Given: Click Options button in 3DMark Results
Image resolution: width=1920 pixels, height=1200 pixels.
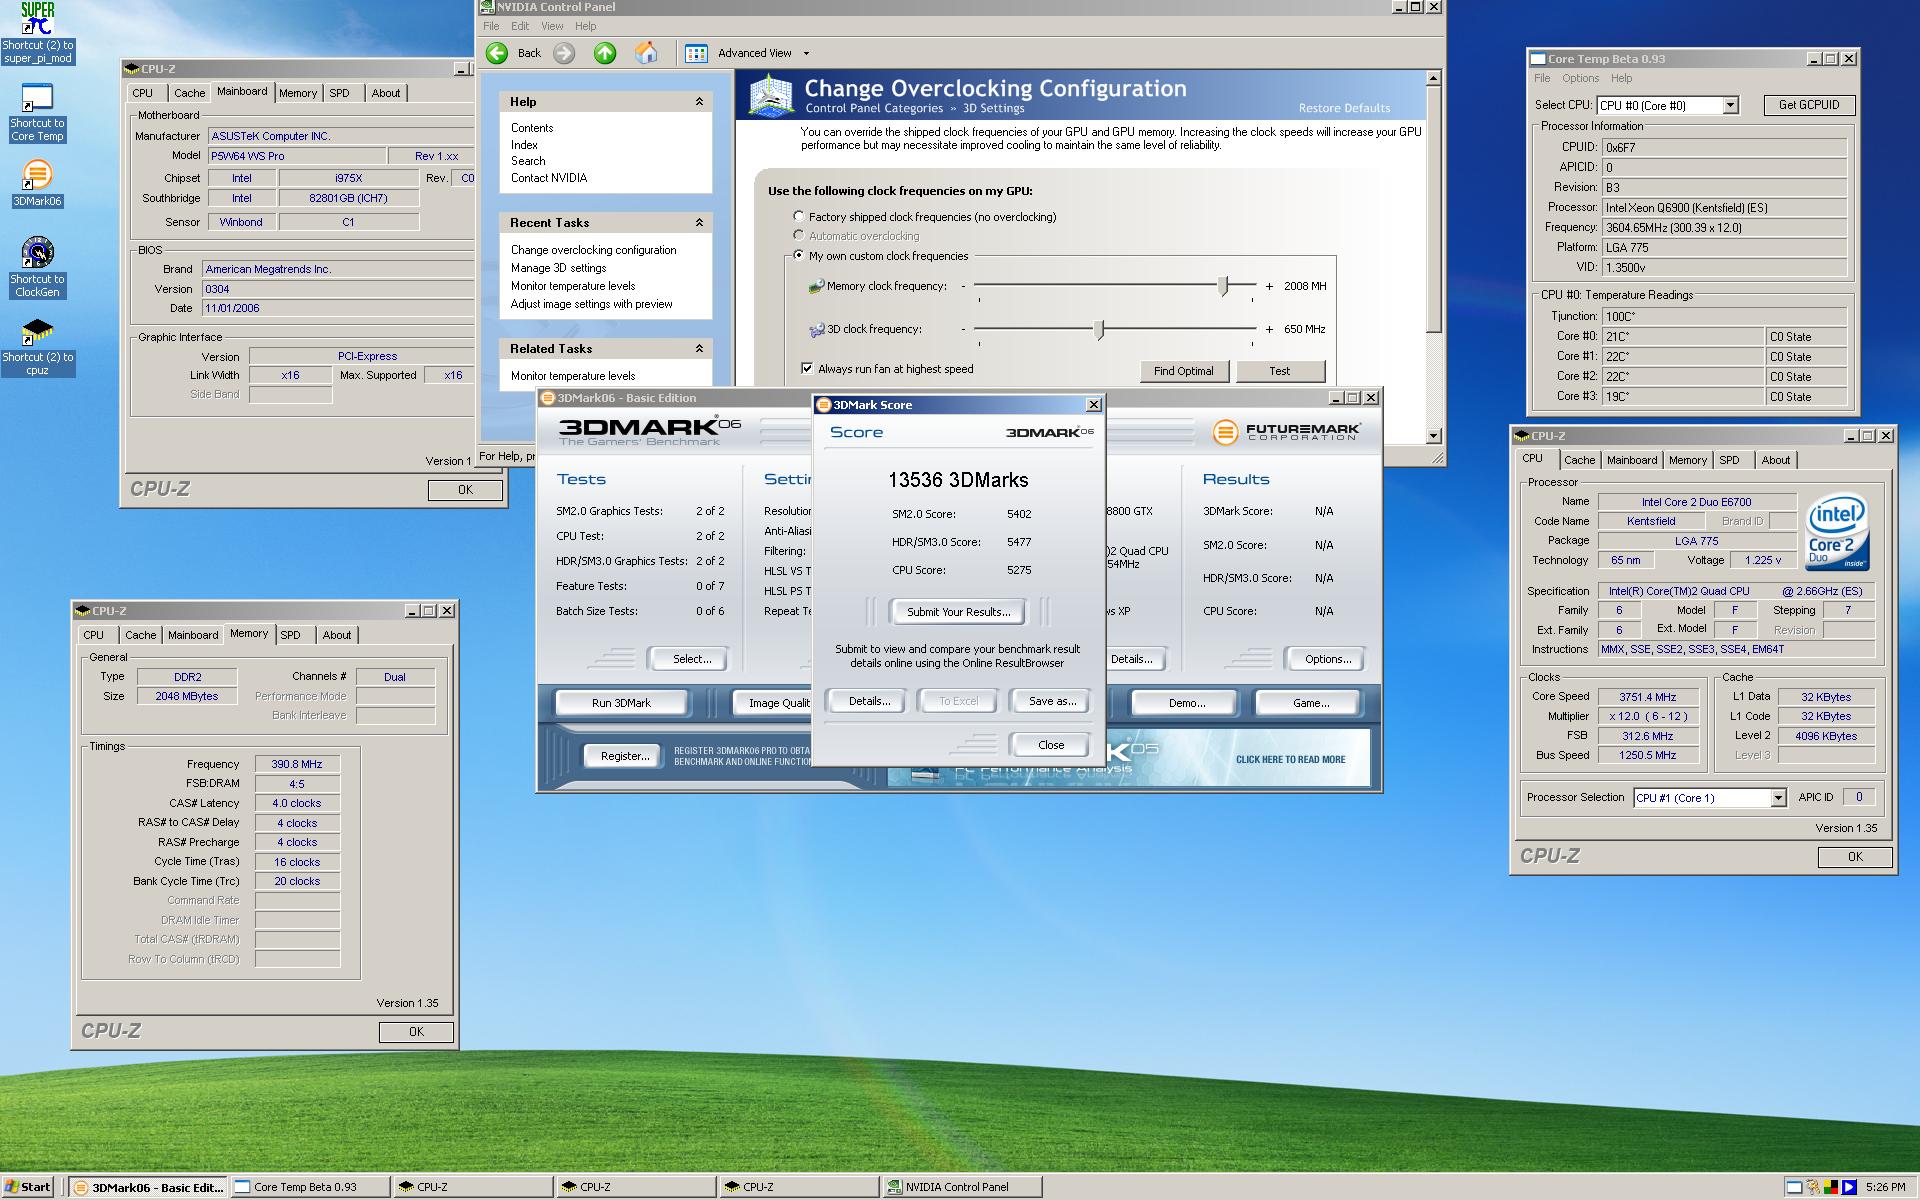Looking at the screenshot, I should [x=1327, y=659].
